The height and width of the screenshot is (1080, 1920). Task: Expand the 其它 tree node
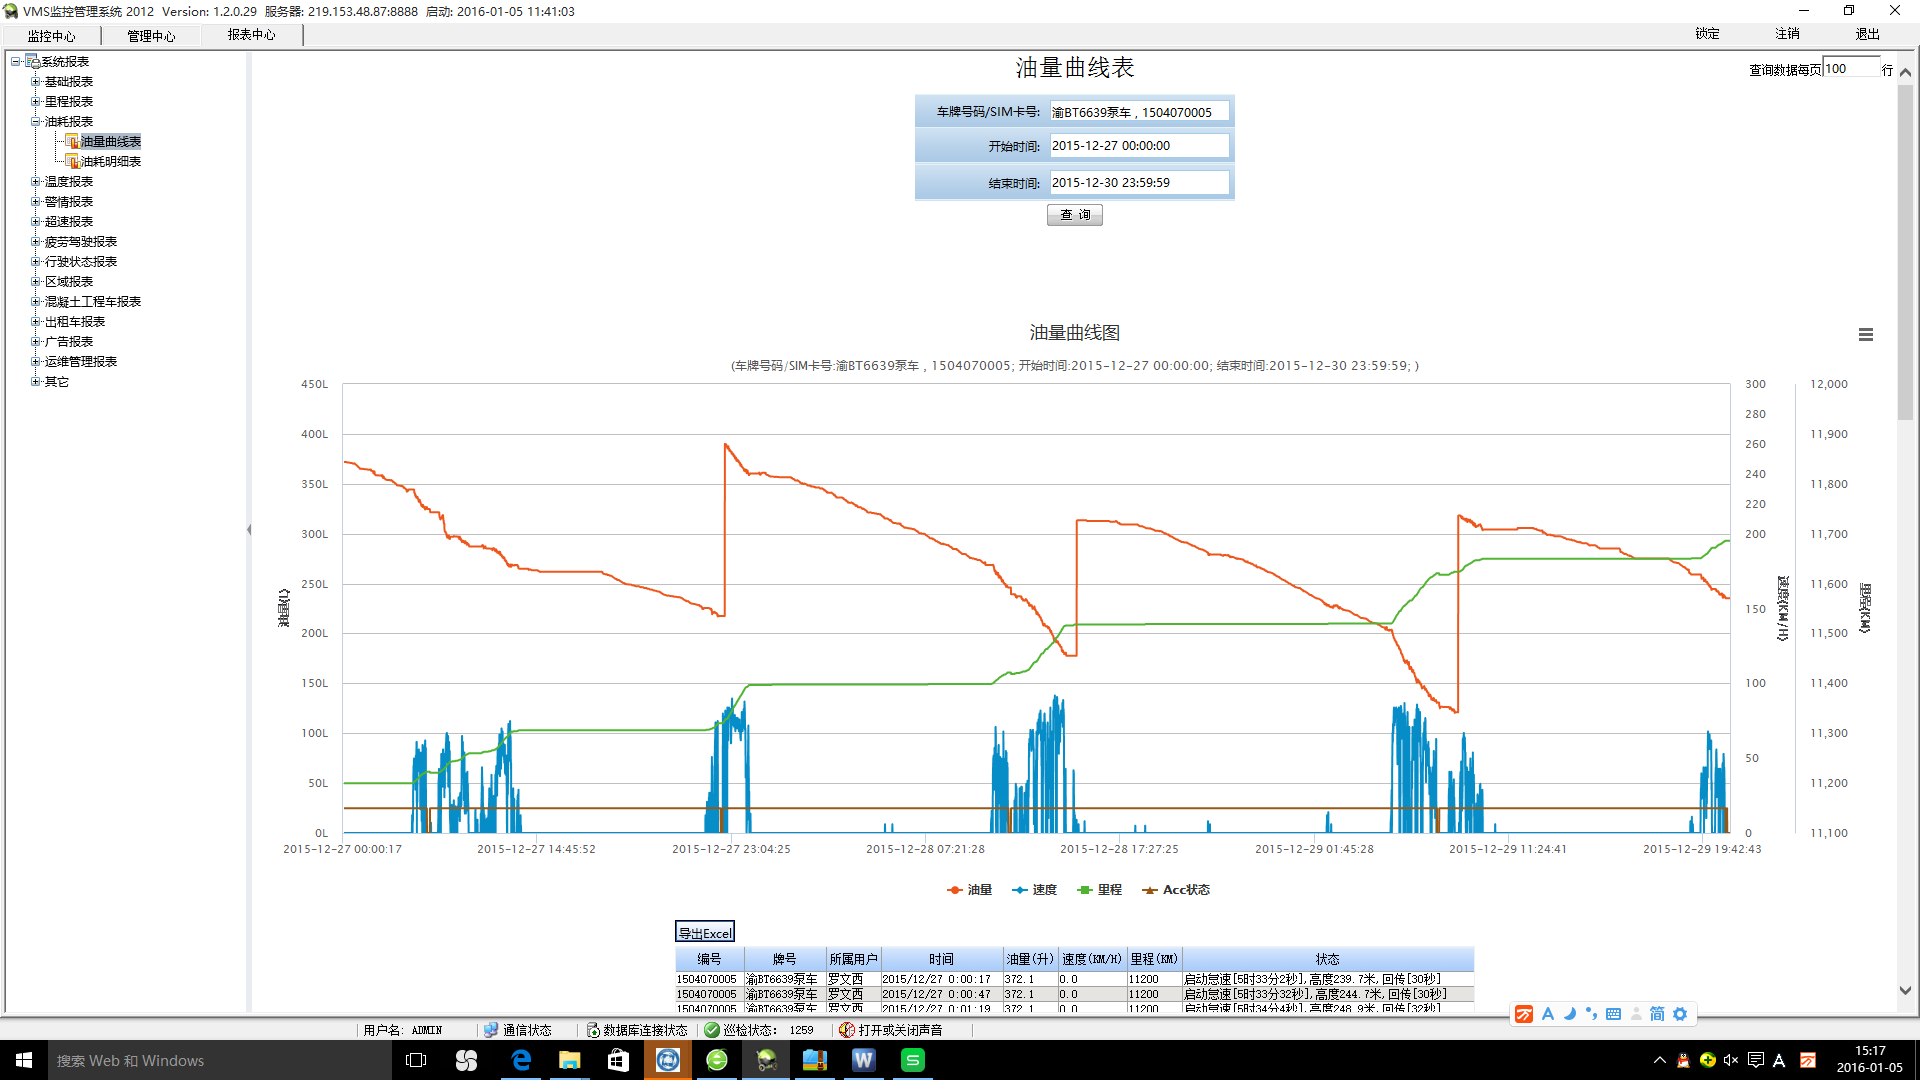[x=36, y=382]
